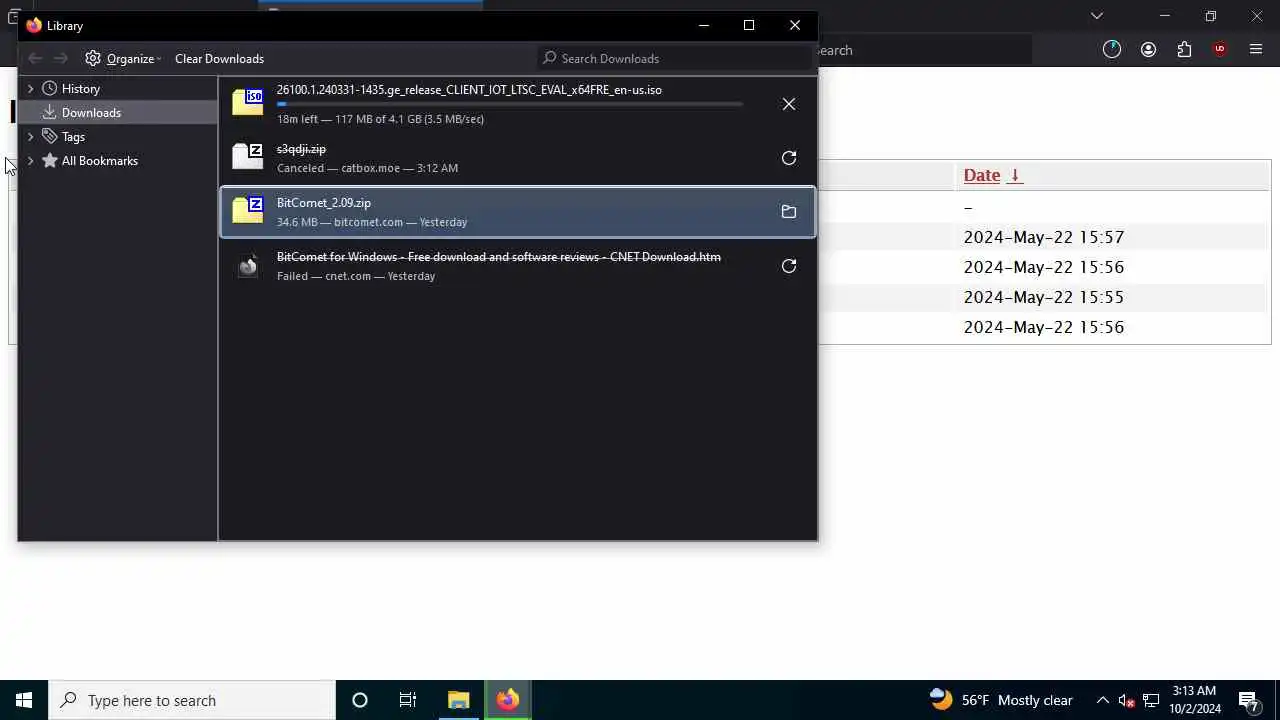Select the s3qdji.zip download row

tap(518, 158)
